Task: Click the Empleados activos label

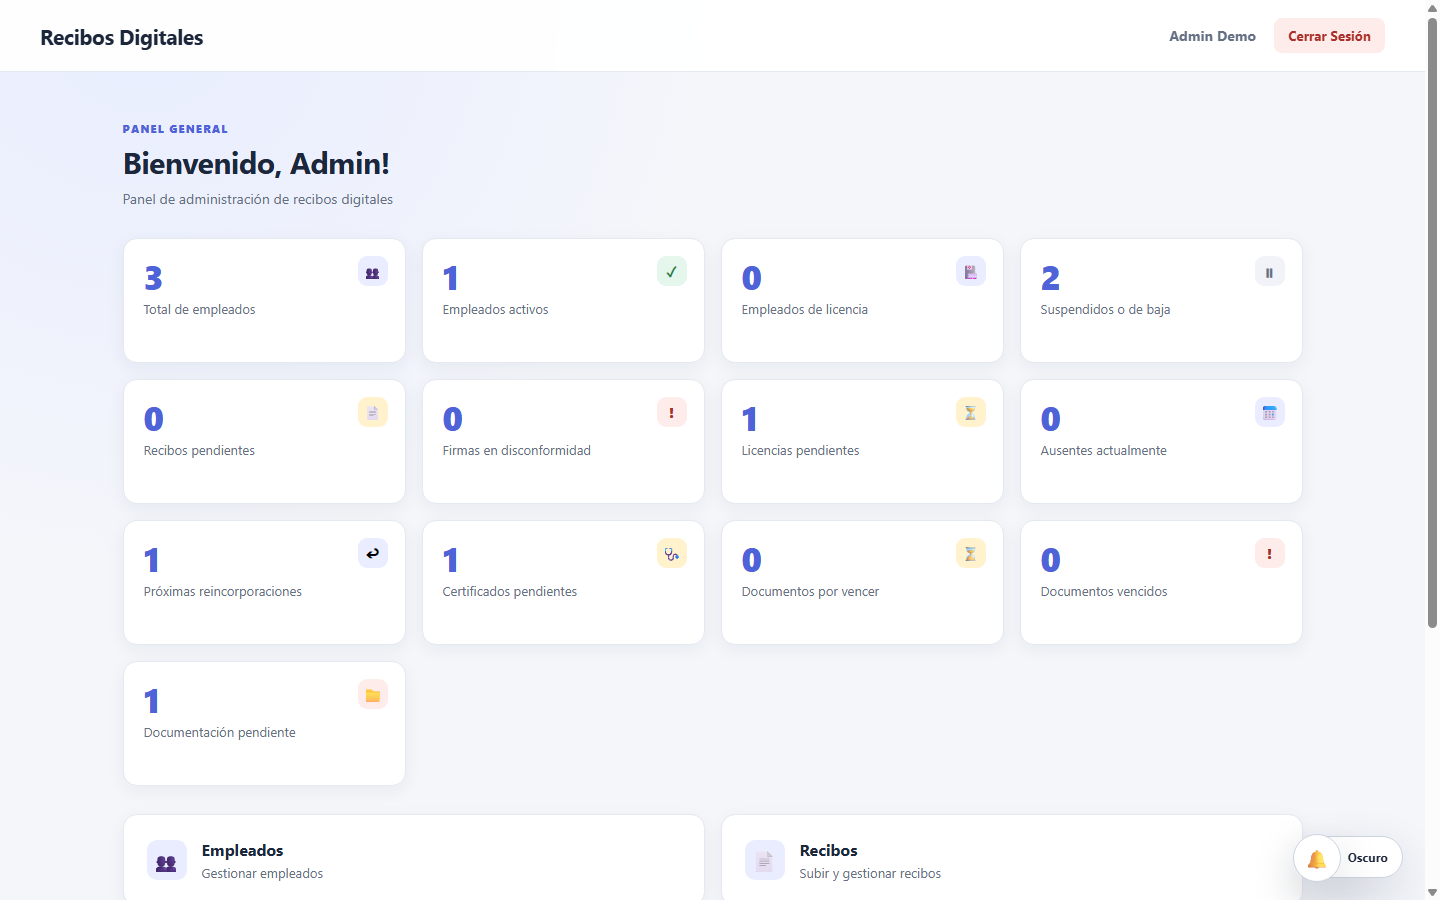Action: tap(495, 310)
